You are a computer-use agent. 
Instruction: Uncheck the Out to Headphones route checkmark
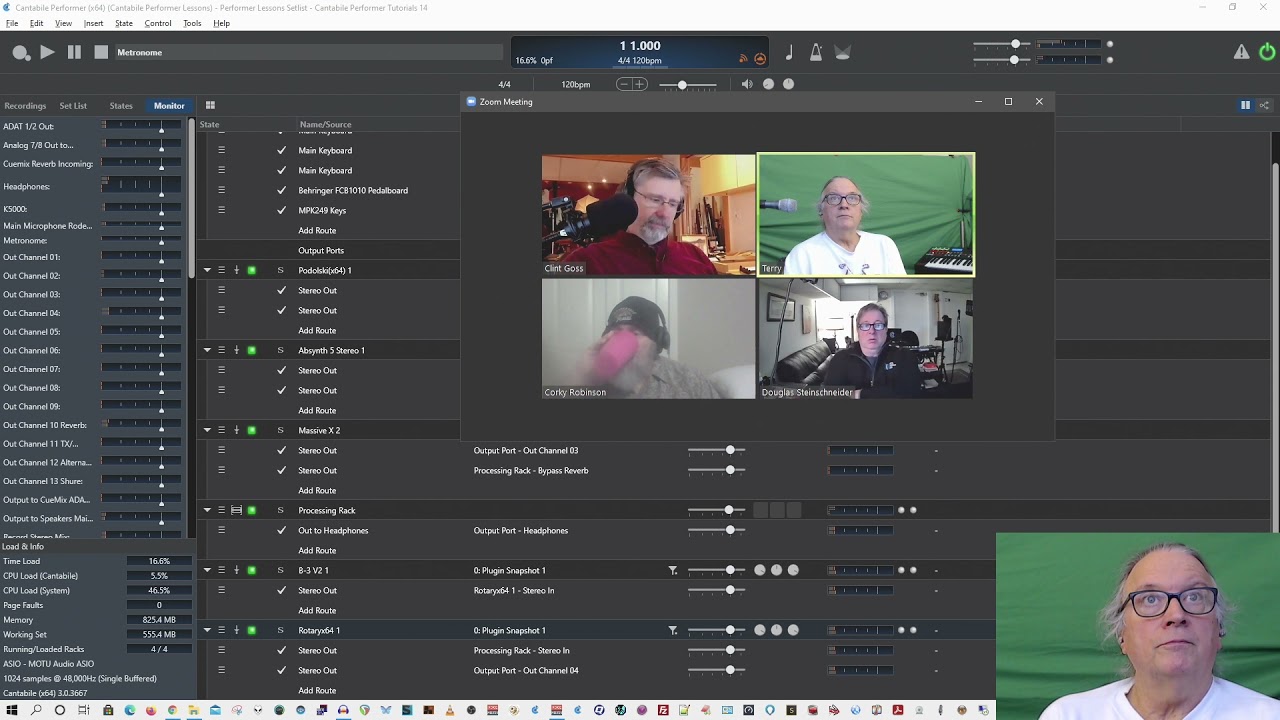point(281,530)
